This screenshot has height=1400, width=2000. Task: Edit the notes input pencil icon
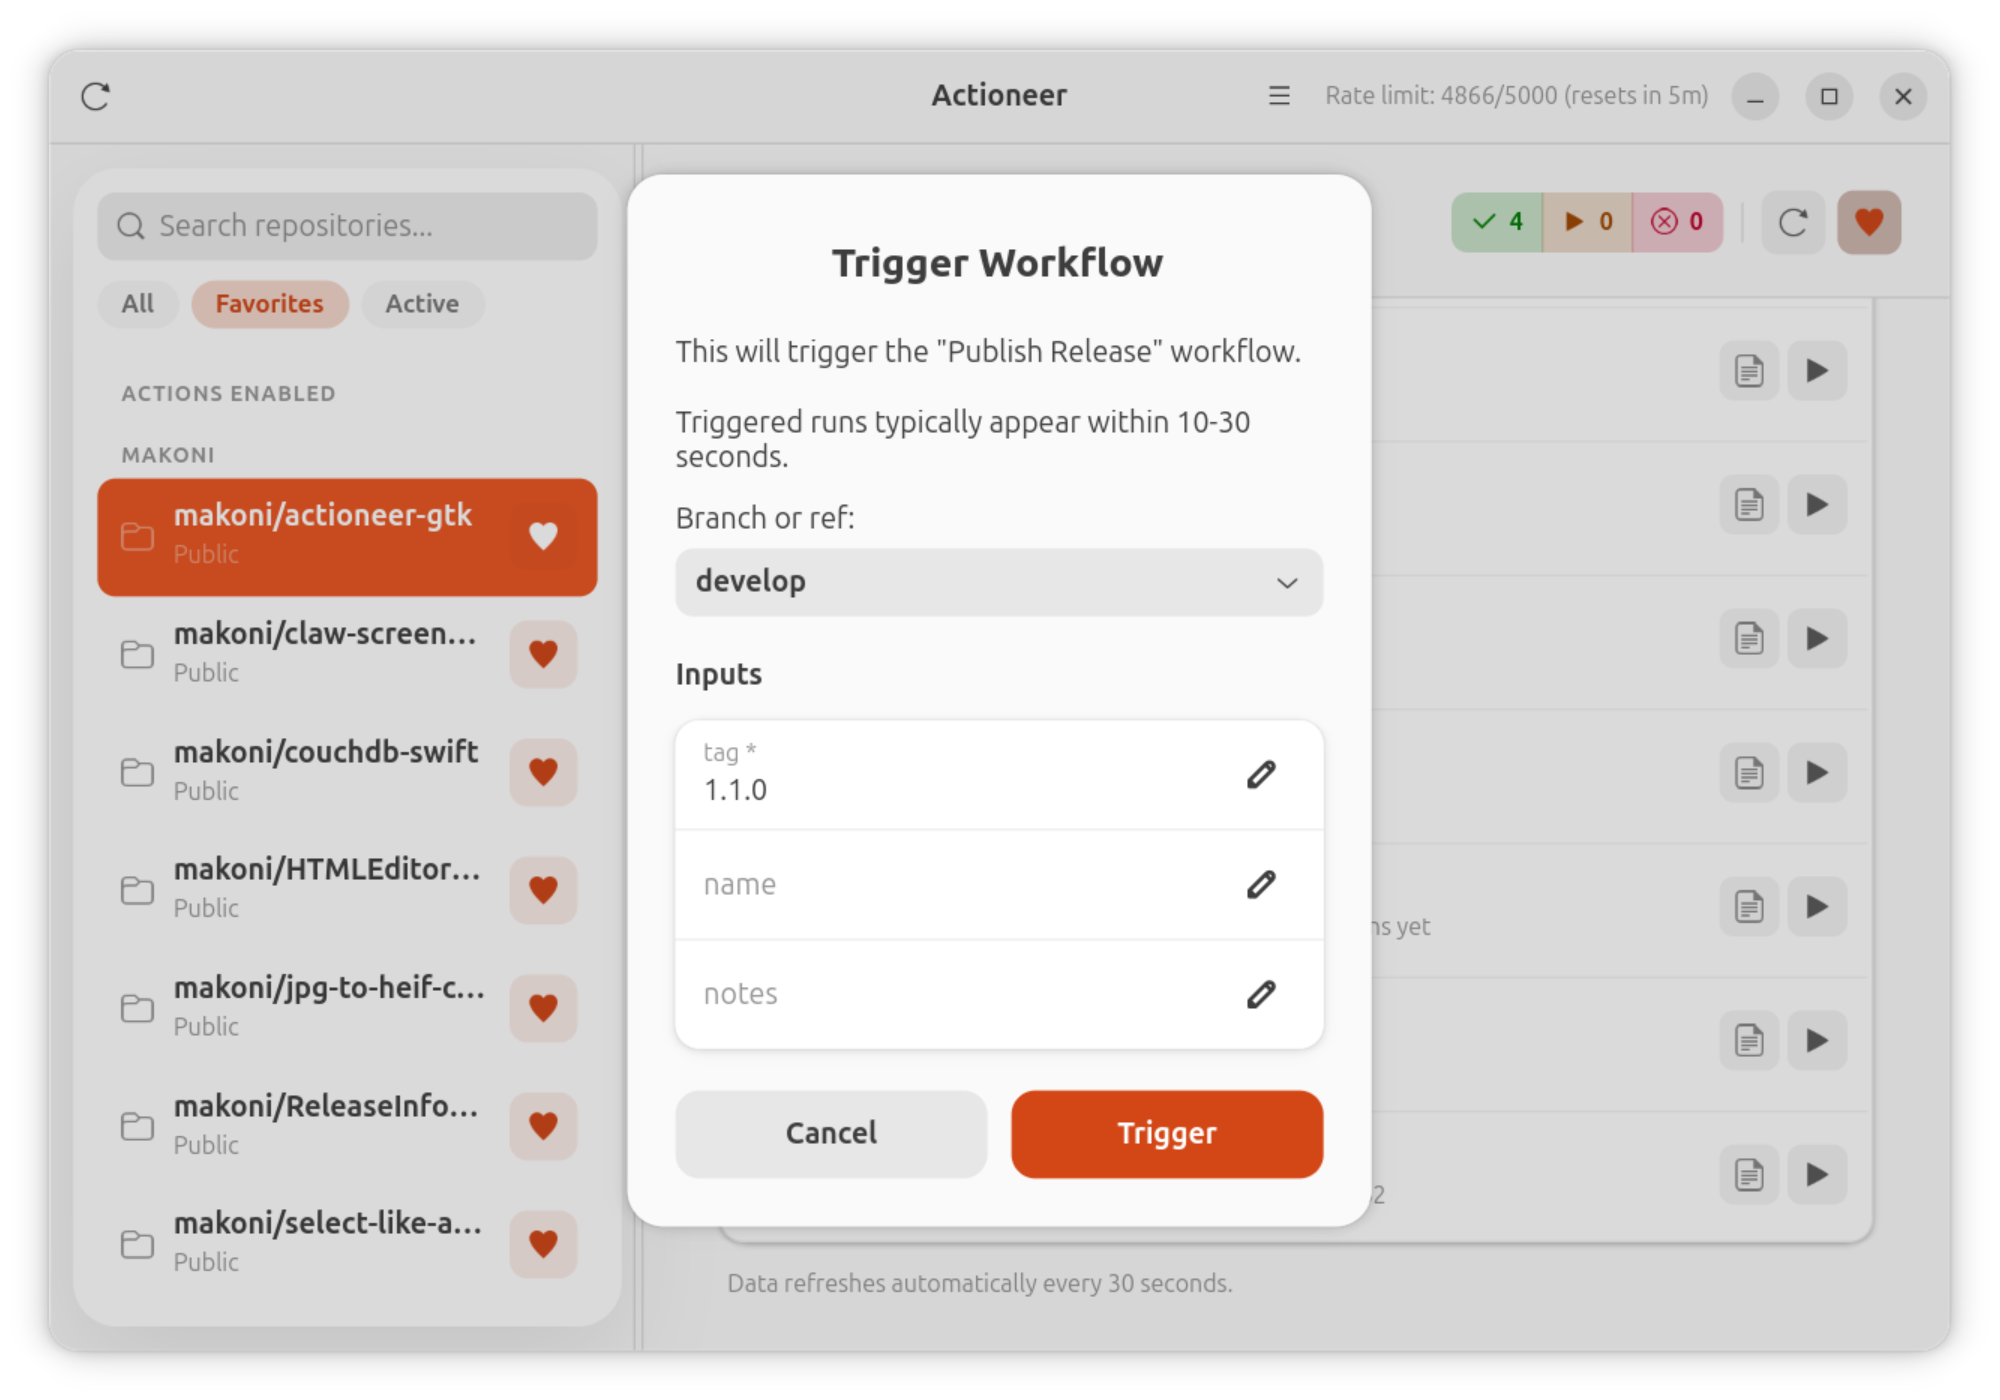1261,994
